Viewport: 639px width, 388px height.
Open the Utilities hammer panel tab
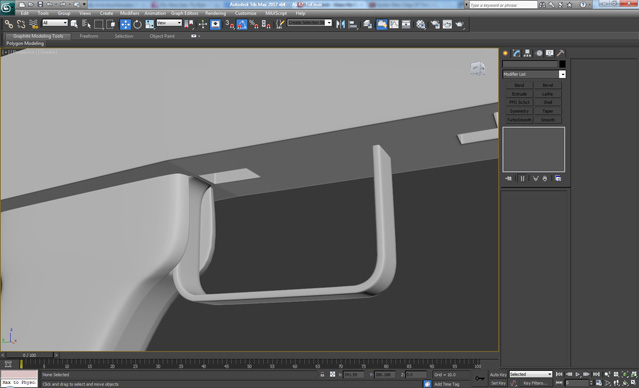(561, 53)
